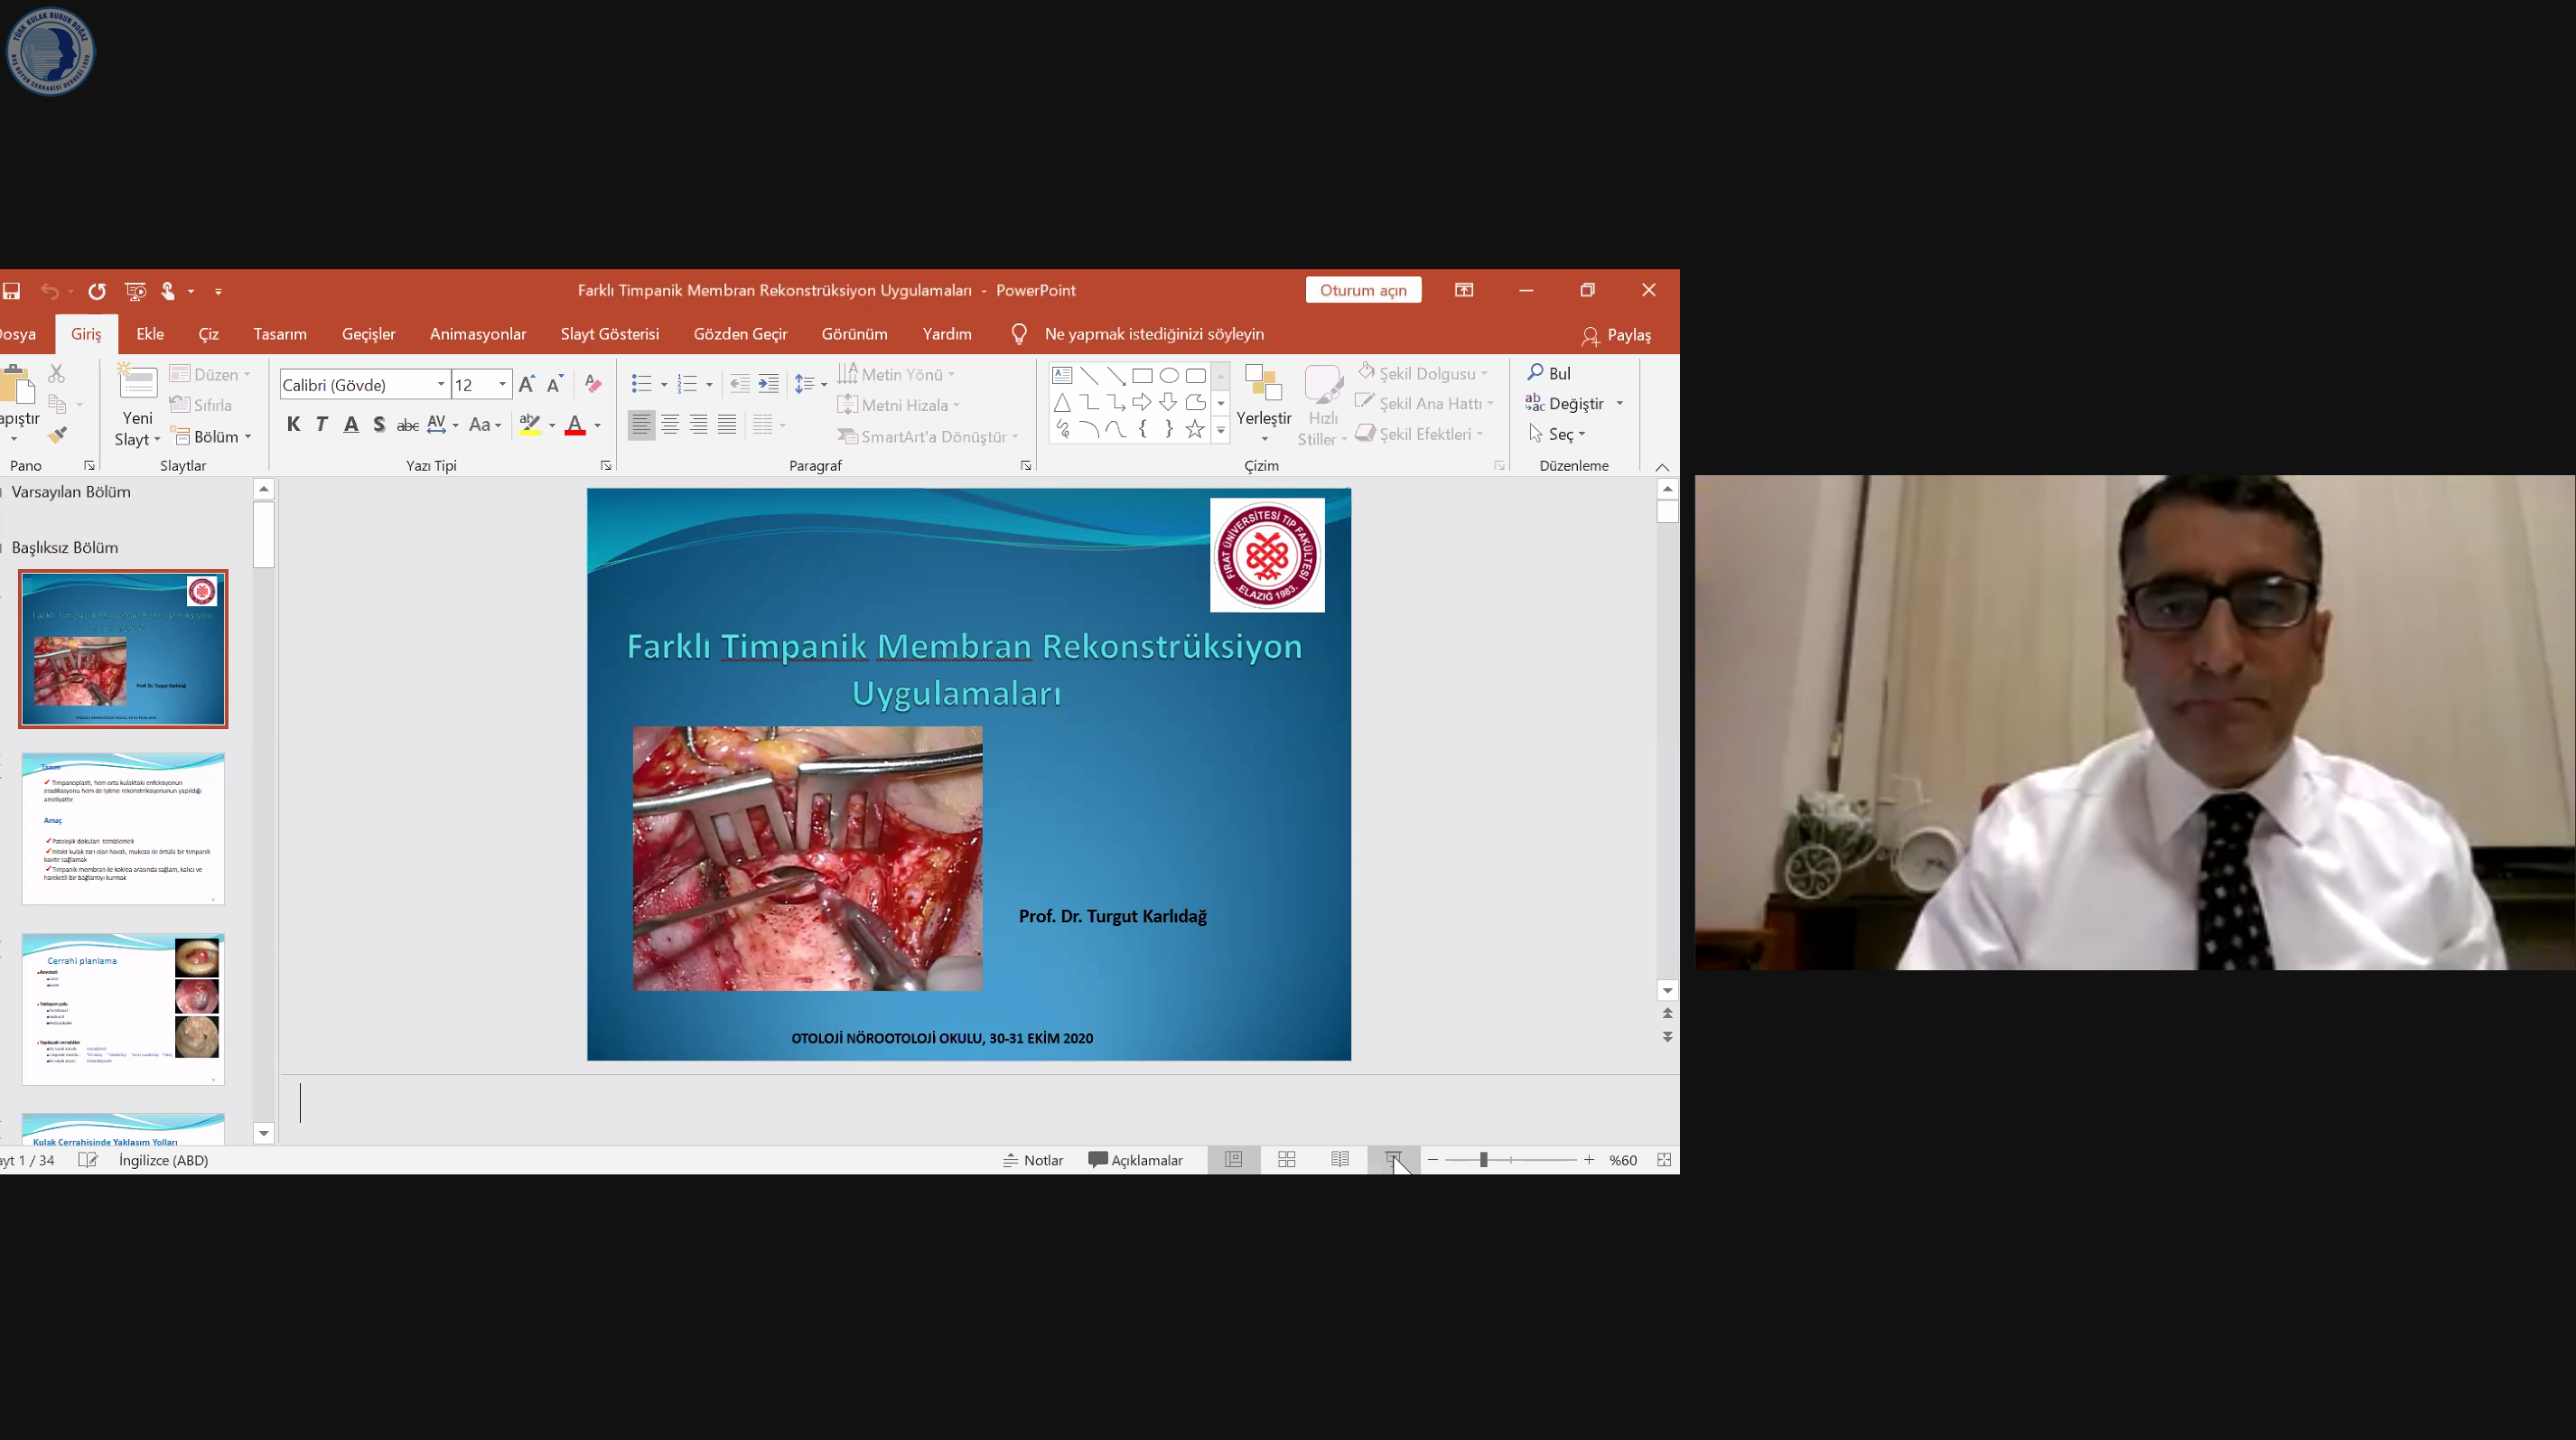Viewport: 2576px width, 1440px height.
Task: Select slide 2 thumbnail with Amaç text
Action: point(123,829)
